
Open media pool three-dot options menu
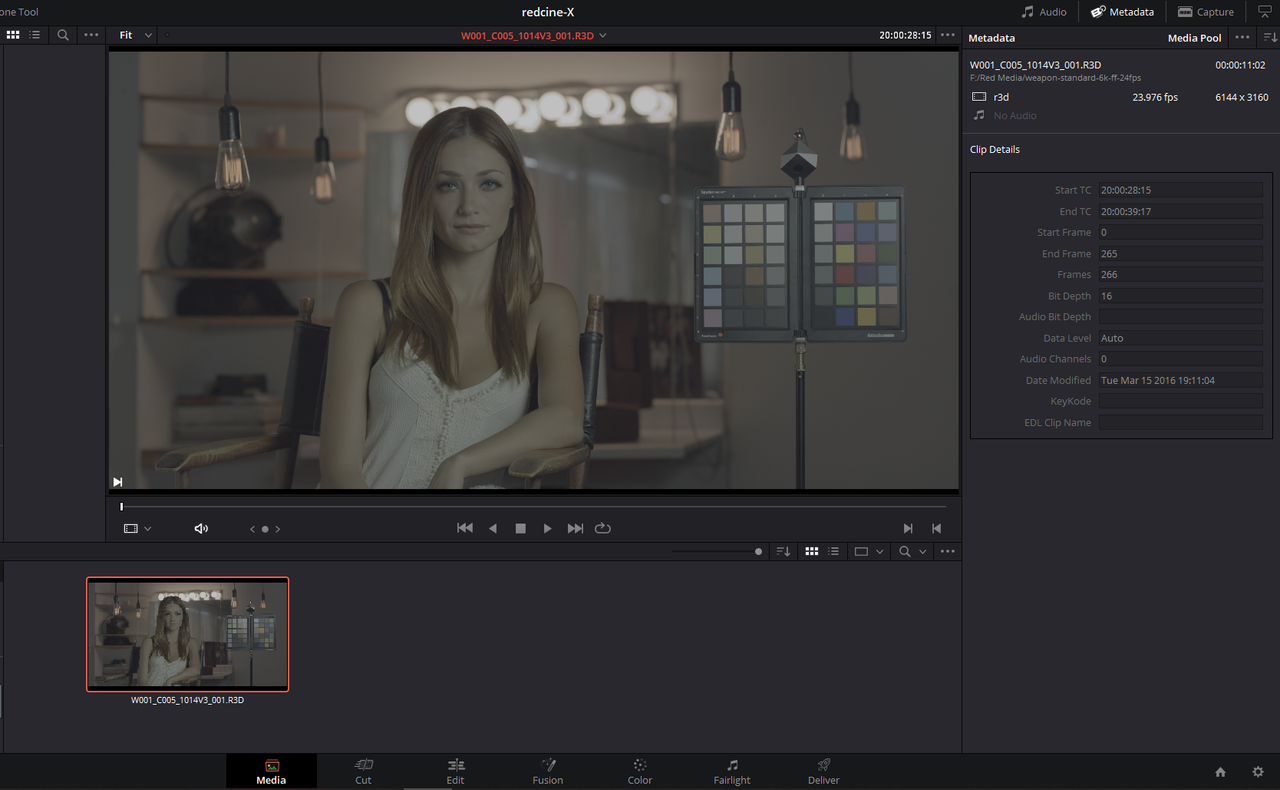click(947, 551)
